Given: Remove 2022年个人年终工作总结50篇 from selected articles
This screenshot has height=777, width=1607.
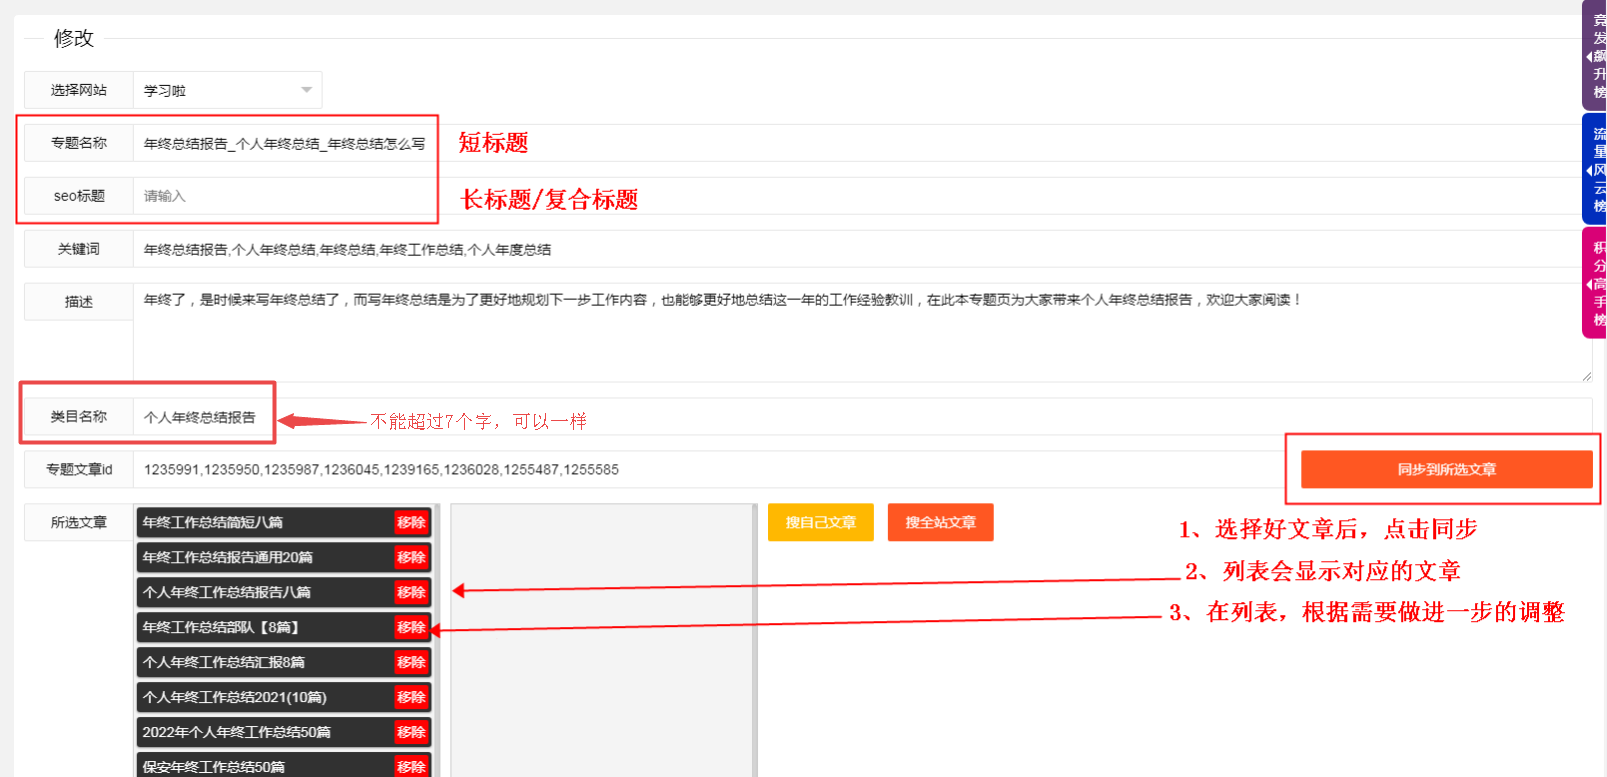Looking at the screenshot, I should pos(411,732).
